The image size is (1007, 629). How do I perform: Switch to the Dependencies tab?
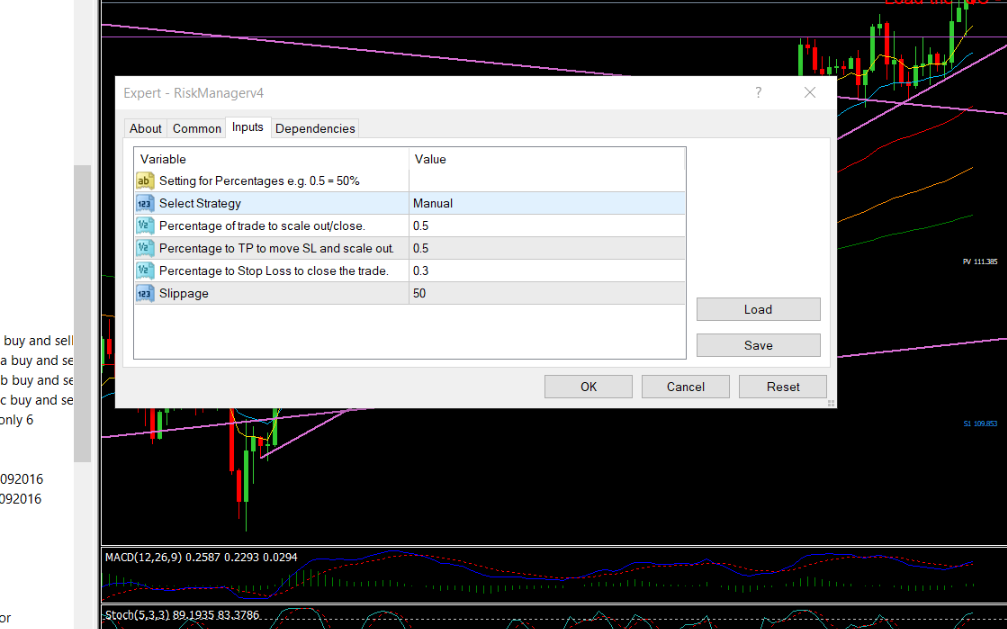coord(315,128)
